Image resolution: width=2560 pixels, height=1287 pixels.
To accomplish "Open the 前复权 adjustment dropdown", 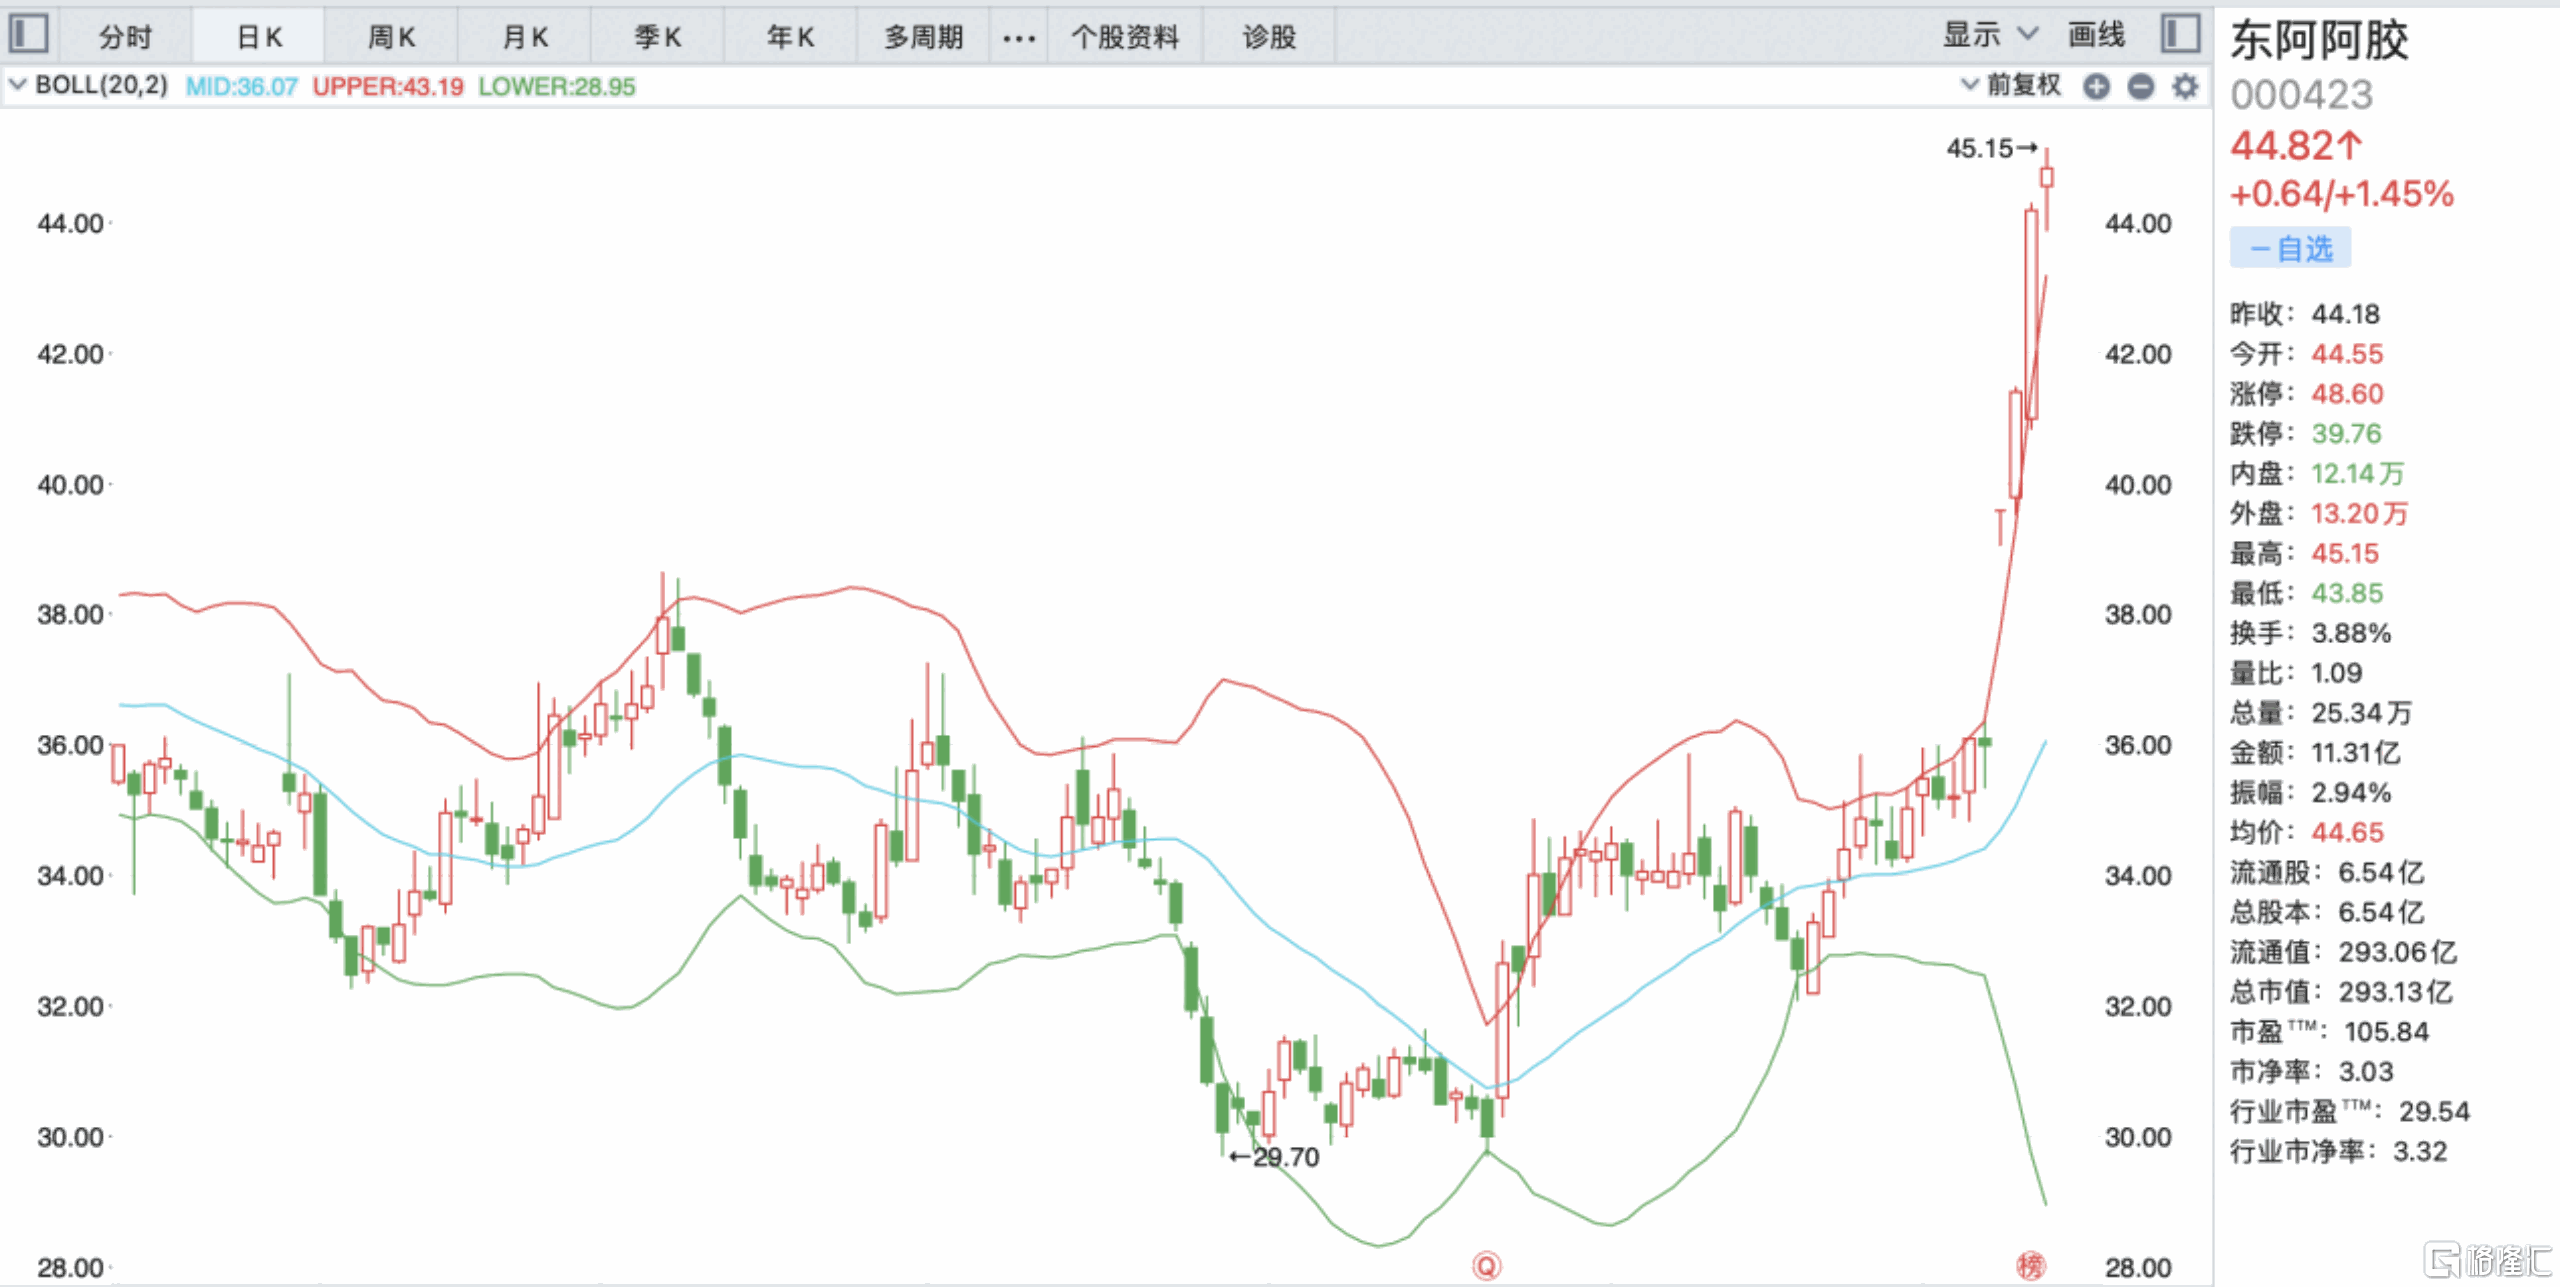I will point(2011,86).
